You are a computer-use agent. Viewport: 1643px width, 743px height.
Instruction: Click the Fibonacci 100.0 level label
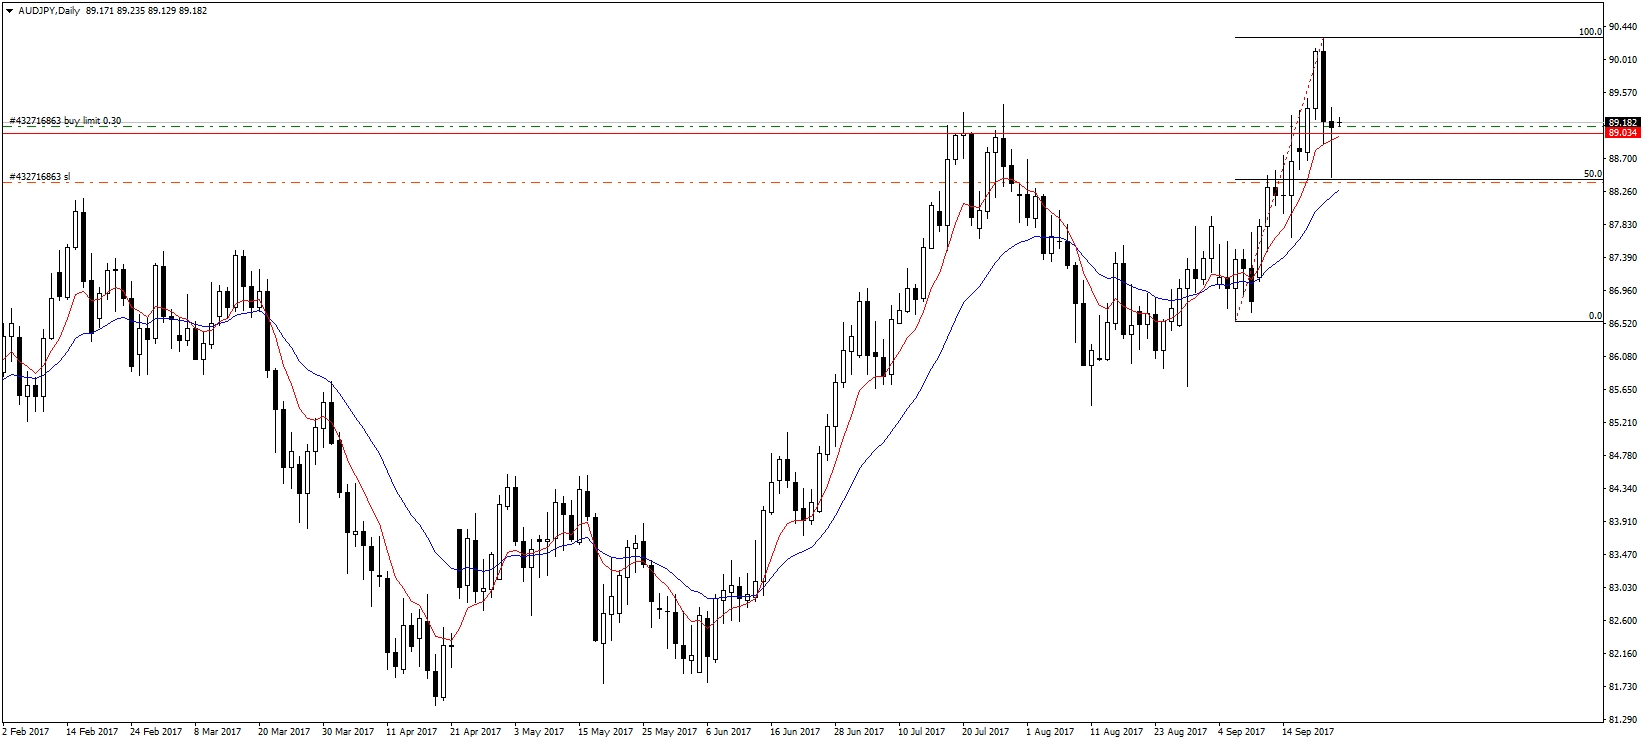pos(1590,32)
